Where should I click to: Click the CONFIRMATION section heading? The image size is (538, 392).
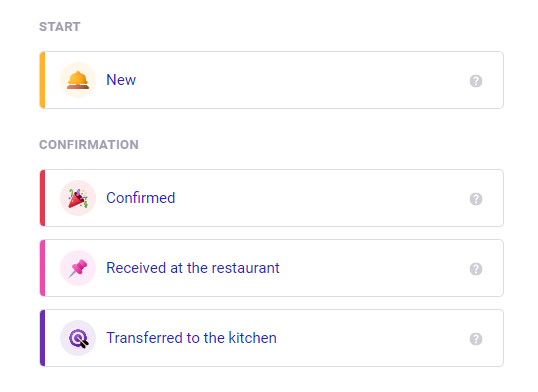(x=89, y=145)
